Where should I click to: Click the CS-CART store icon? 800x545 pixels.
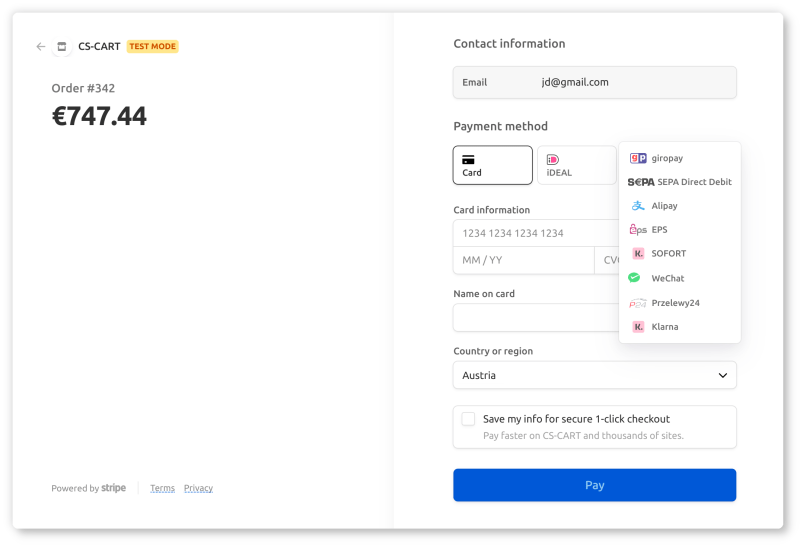pyautogui.click(x=62, y=47)
